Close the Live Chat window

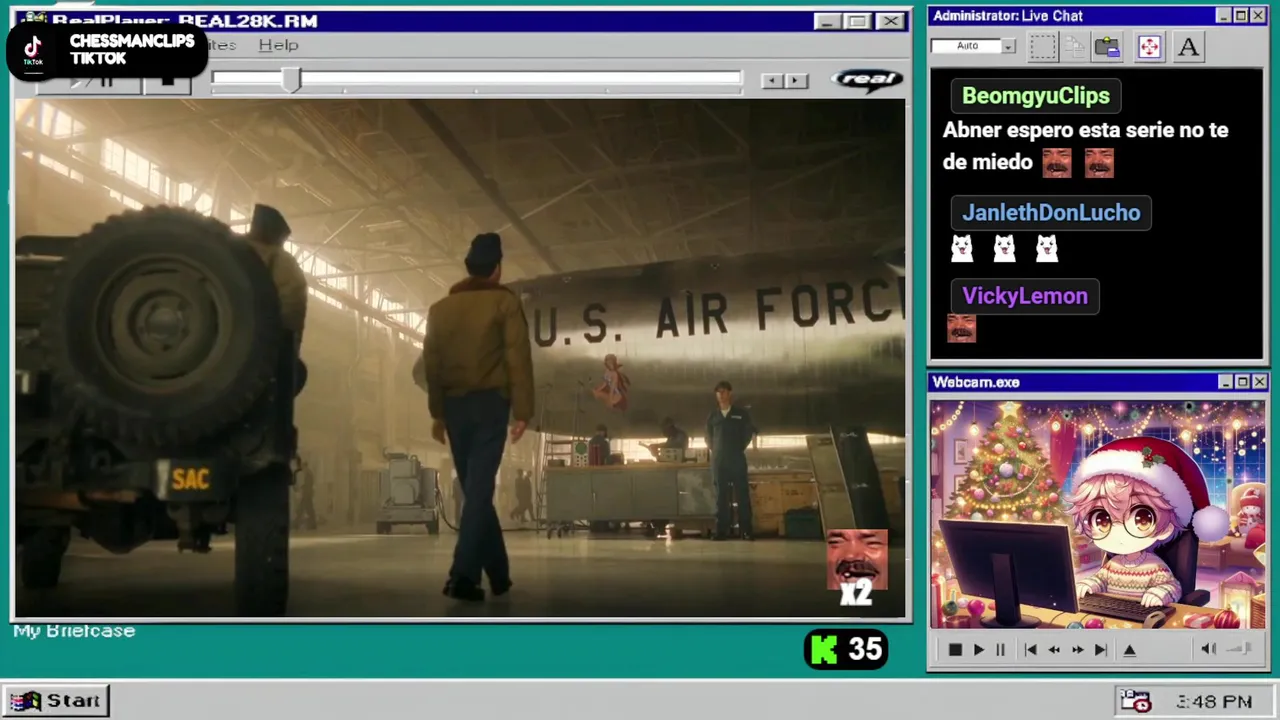(x=1258, y=16)
